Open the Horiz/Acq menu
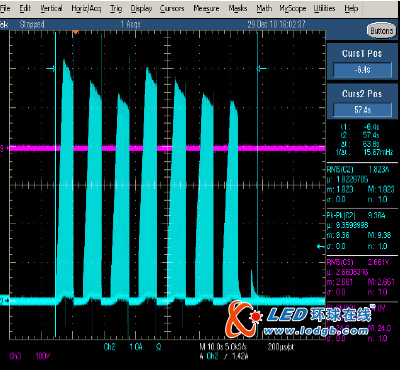The width and height of the screenshot is (400, 370). [x=86, y=9]
